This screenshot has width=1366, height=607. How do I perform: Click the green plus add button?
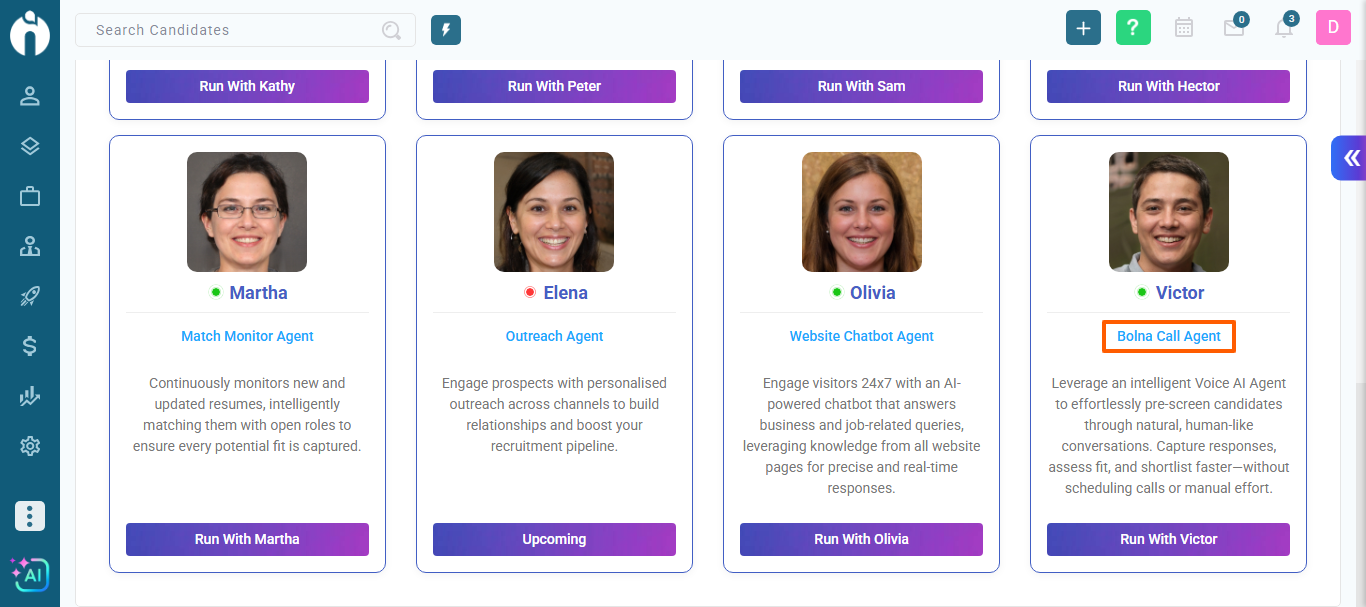[x=1083, y=28]
